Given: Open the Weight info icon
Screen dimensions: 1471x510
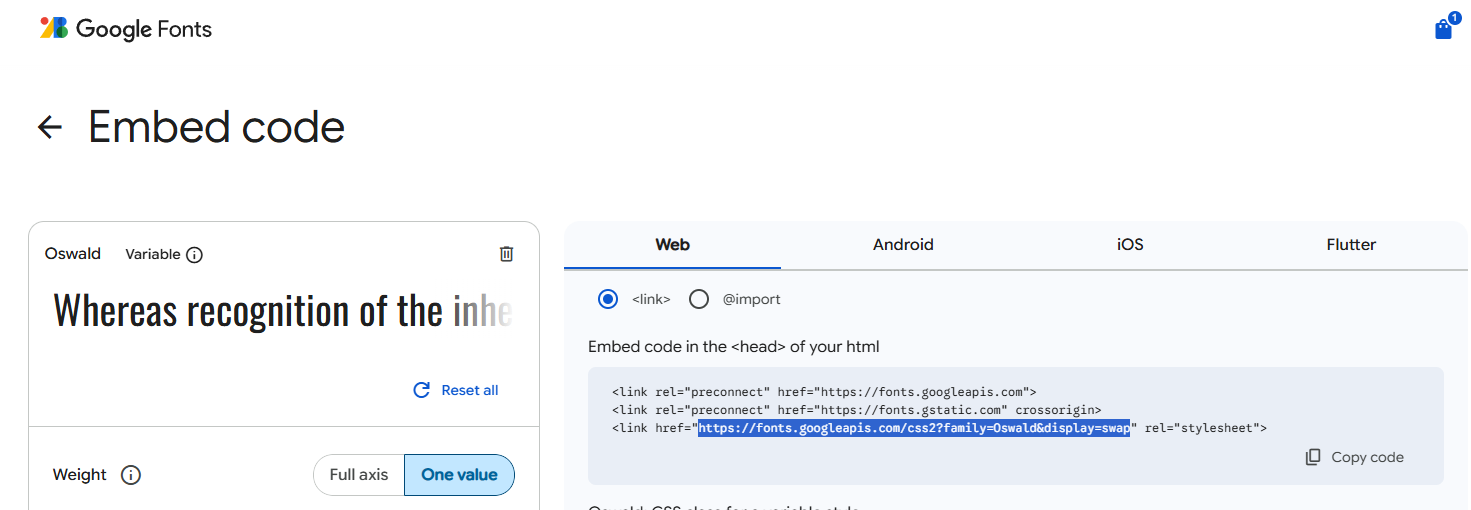Looking at the screenshot, I should point(130,475).
